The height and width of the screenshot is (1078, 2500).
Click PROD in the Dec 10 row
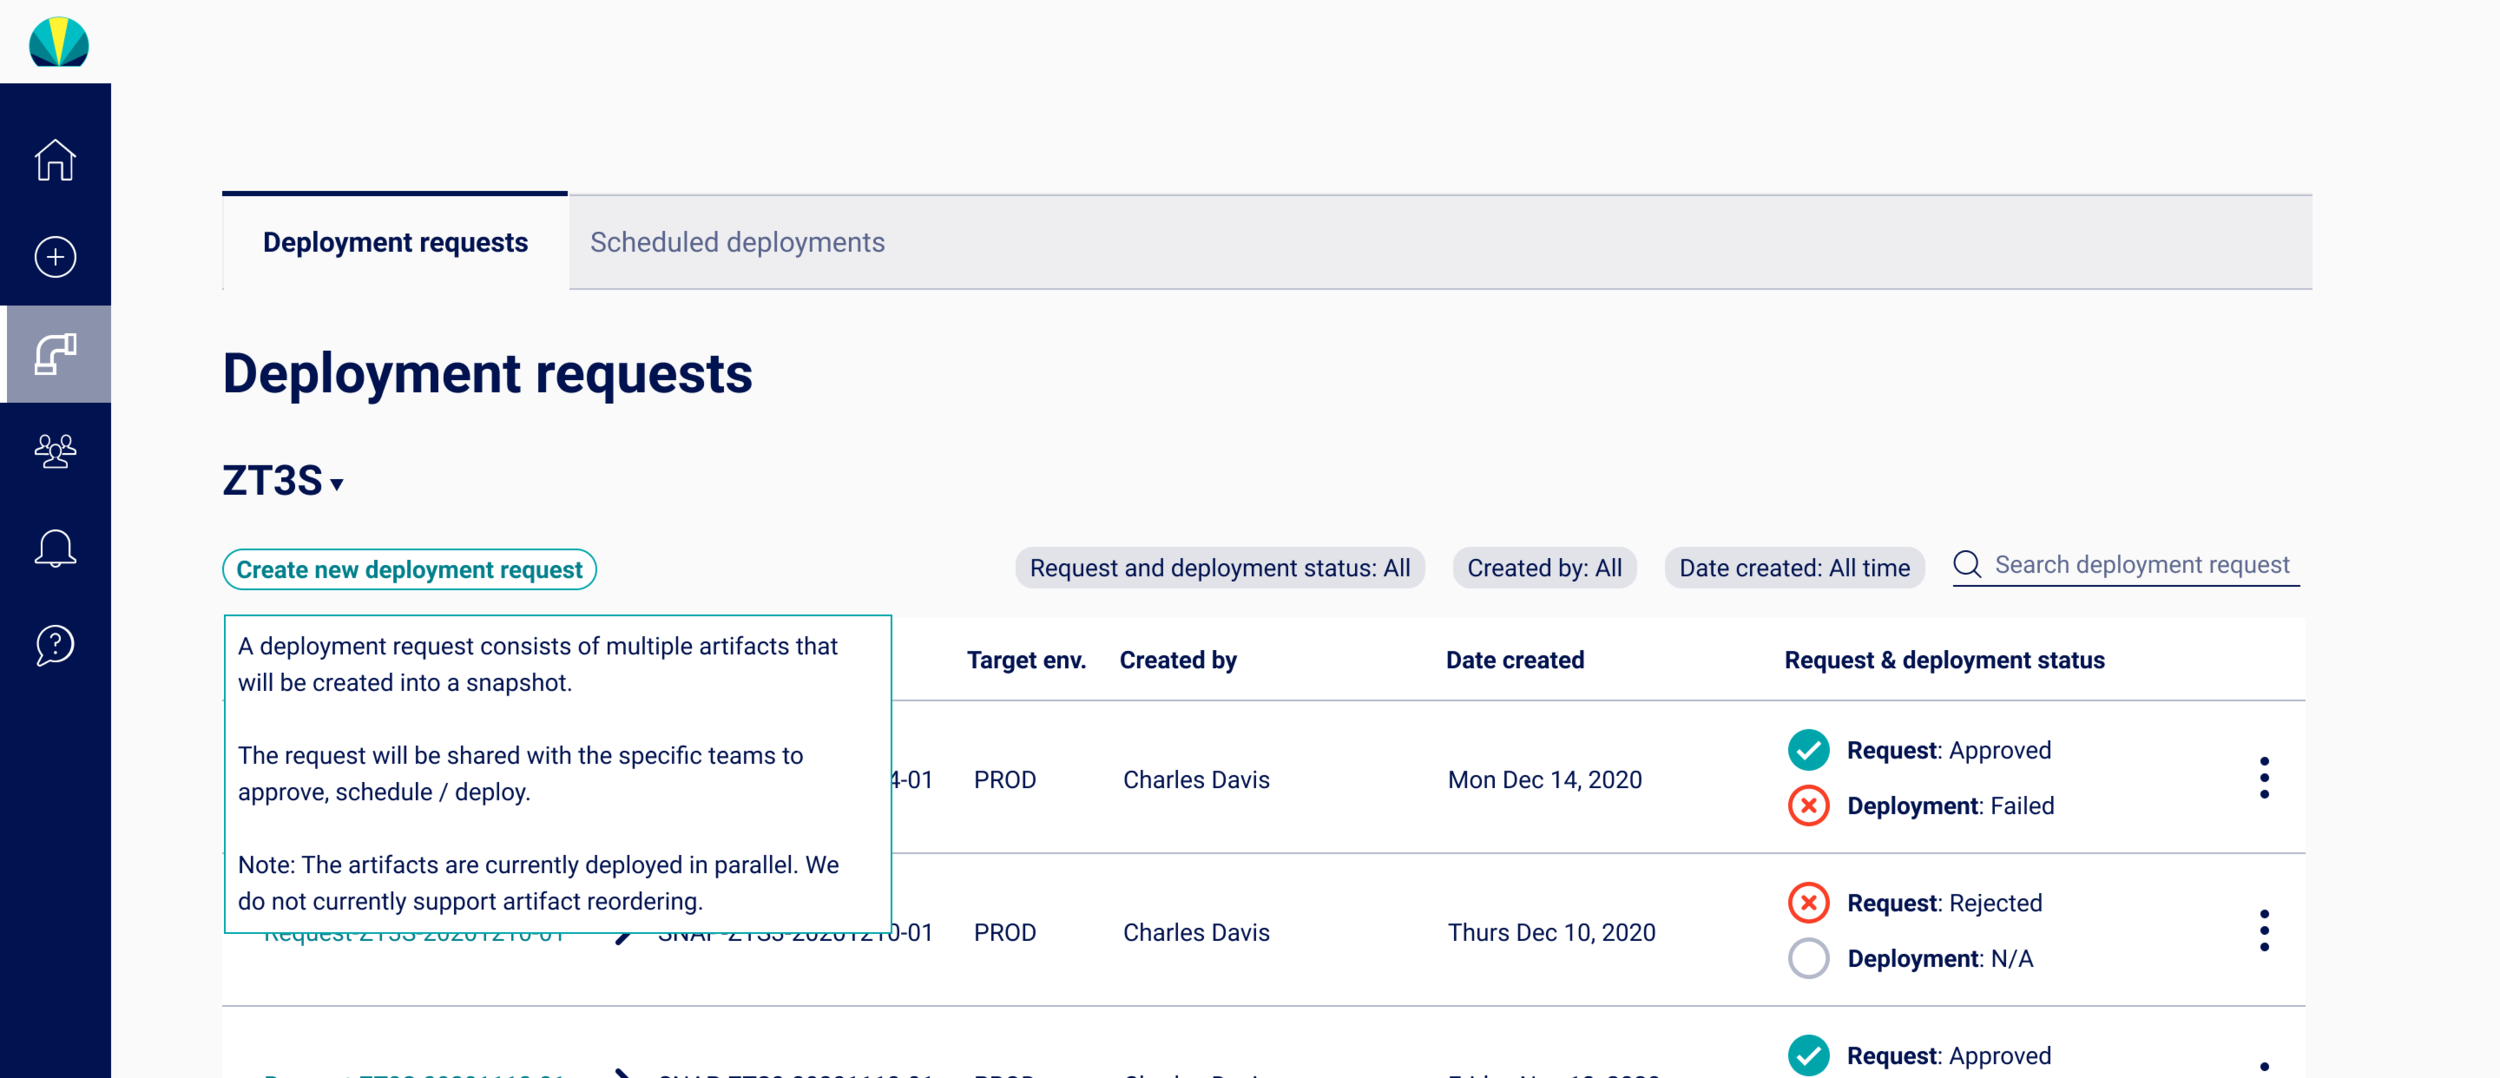click(x=1005, y=932)
